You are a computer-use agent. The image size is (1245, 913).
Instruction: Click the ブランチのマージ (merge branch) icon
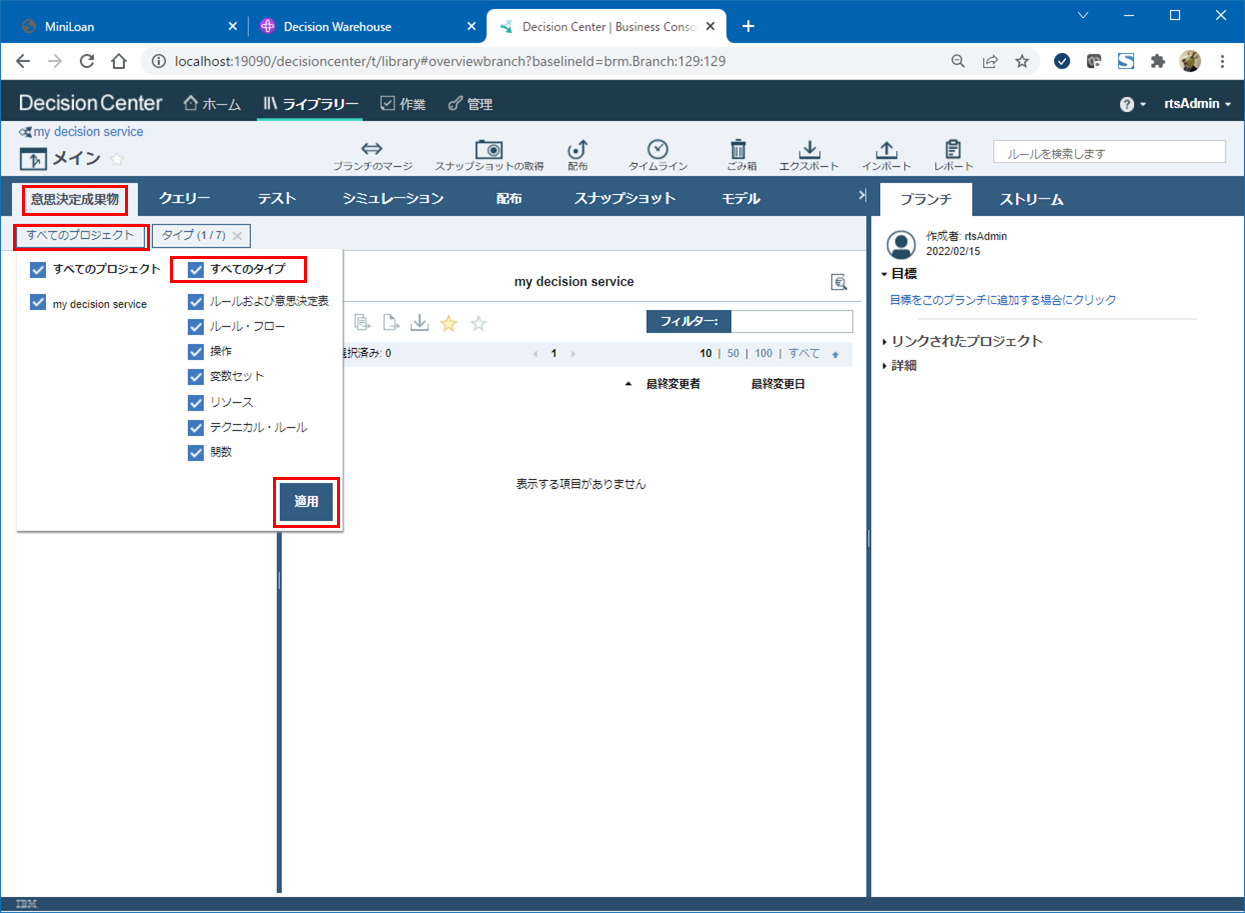tap(372, 148)
